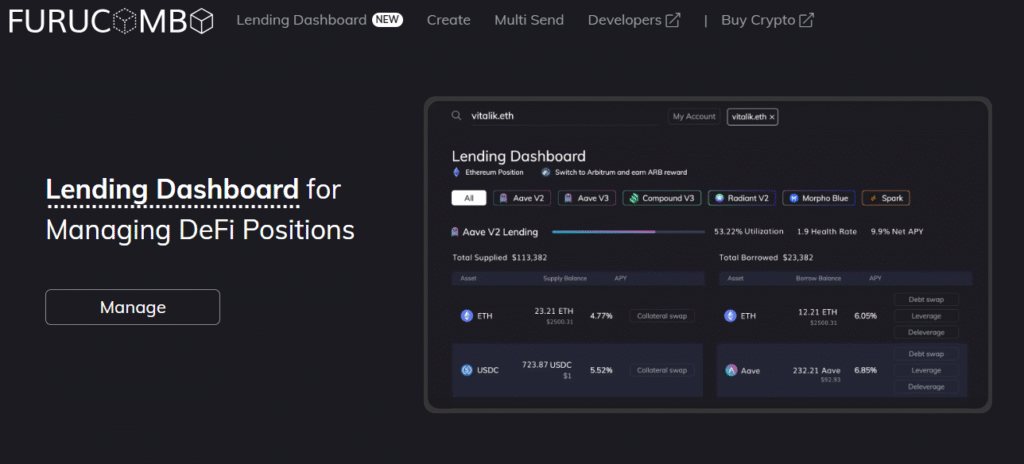Open the Lending Dashboard nav item

pyautogui.click(x=301, y=20)
